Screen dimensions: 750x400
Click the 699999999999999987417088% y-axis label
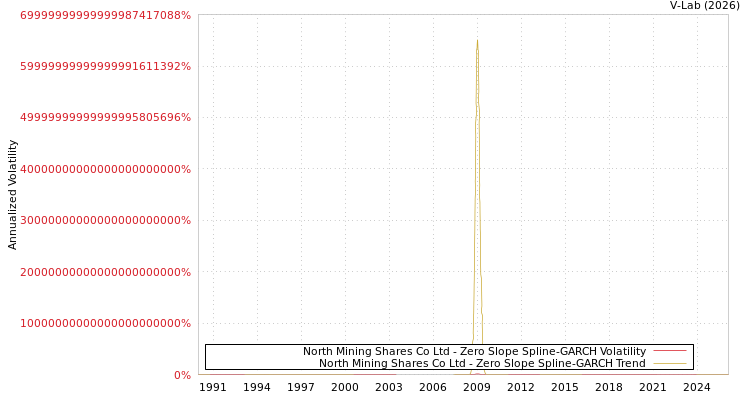tap(105, 15)
